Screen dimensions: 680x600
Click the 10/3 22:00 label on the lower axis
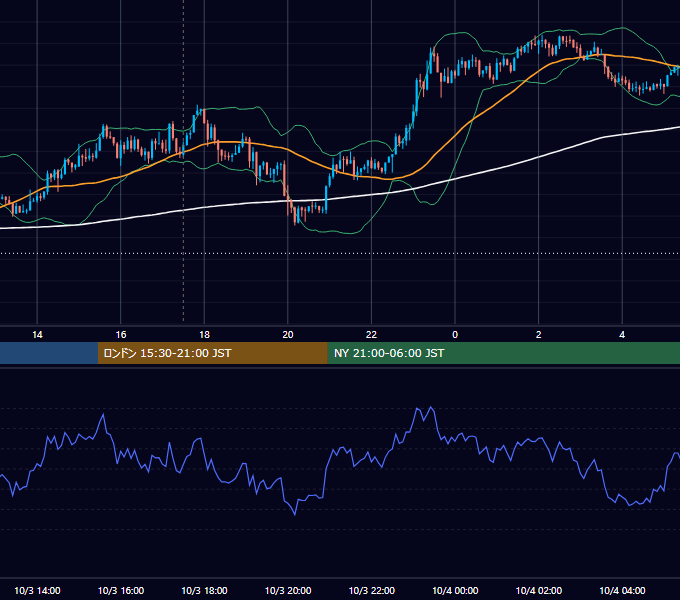pyautogui.click(x=372, y=590)
